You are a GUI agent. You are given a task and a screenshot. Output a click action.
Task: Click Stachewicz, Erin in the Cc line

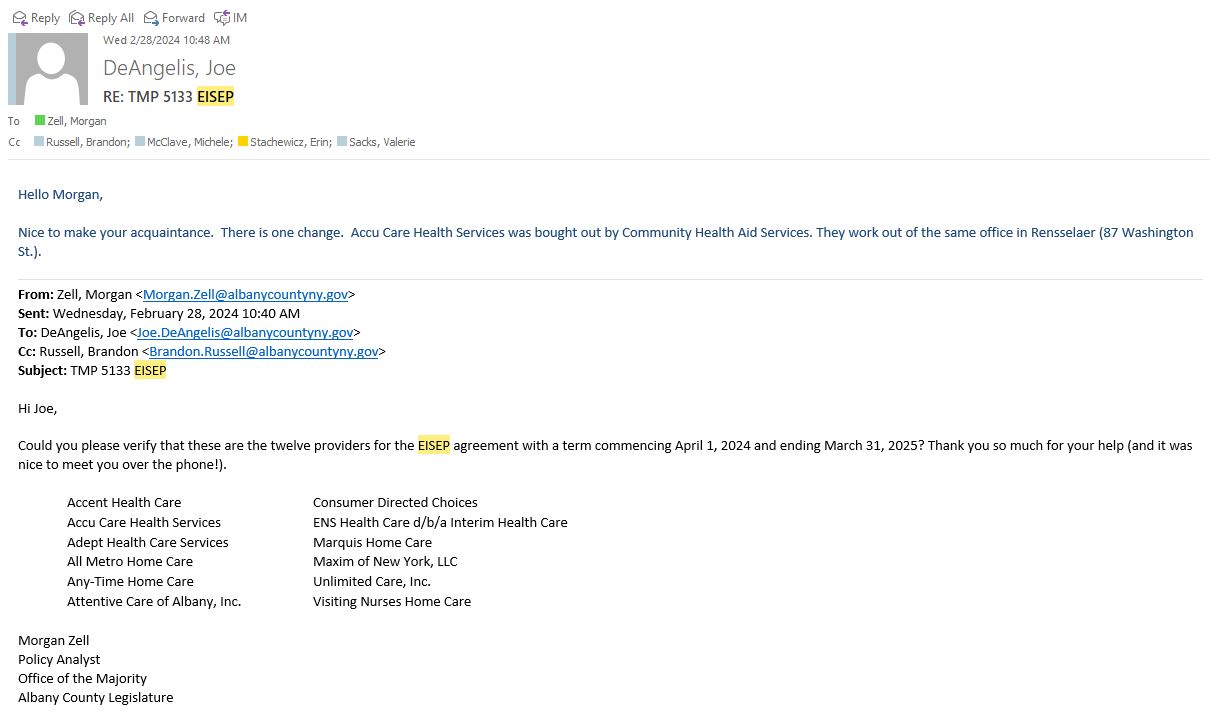tap(290, 142)
